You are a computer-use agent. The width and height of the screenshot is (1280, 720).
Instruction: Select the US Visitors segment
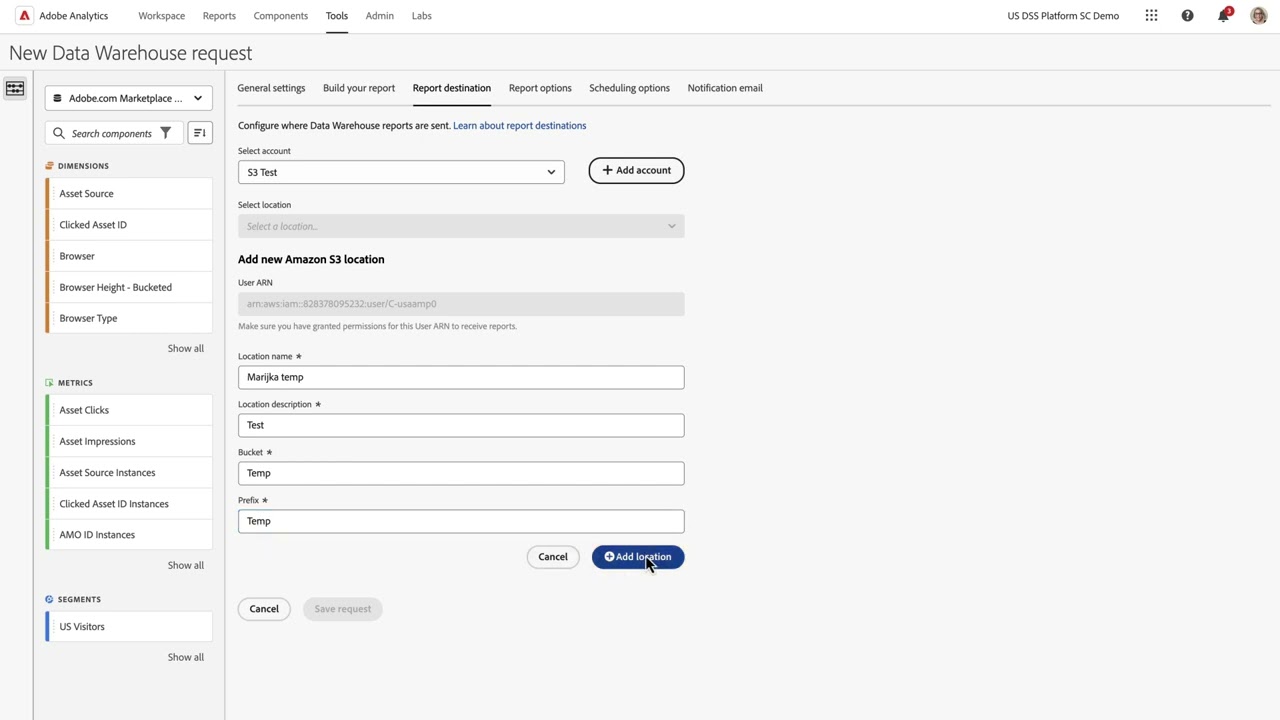pyautogui.click(x=129, y=627)
